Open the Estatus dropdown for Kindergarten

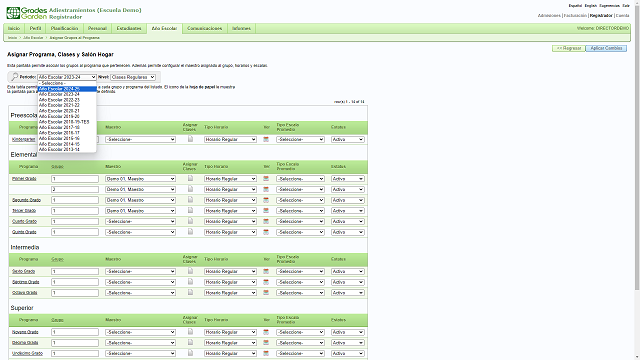[x=348, y=140]
